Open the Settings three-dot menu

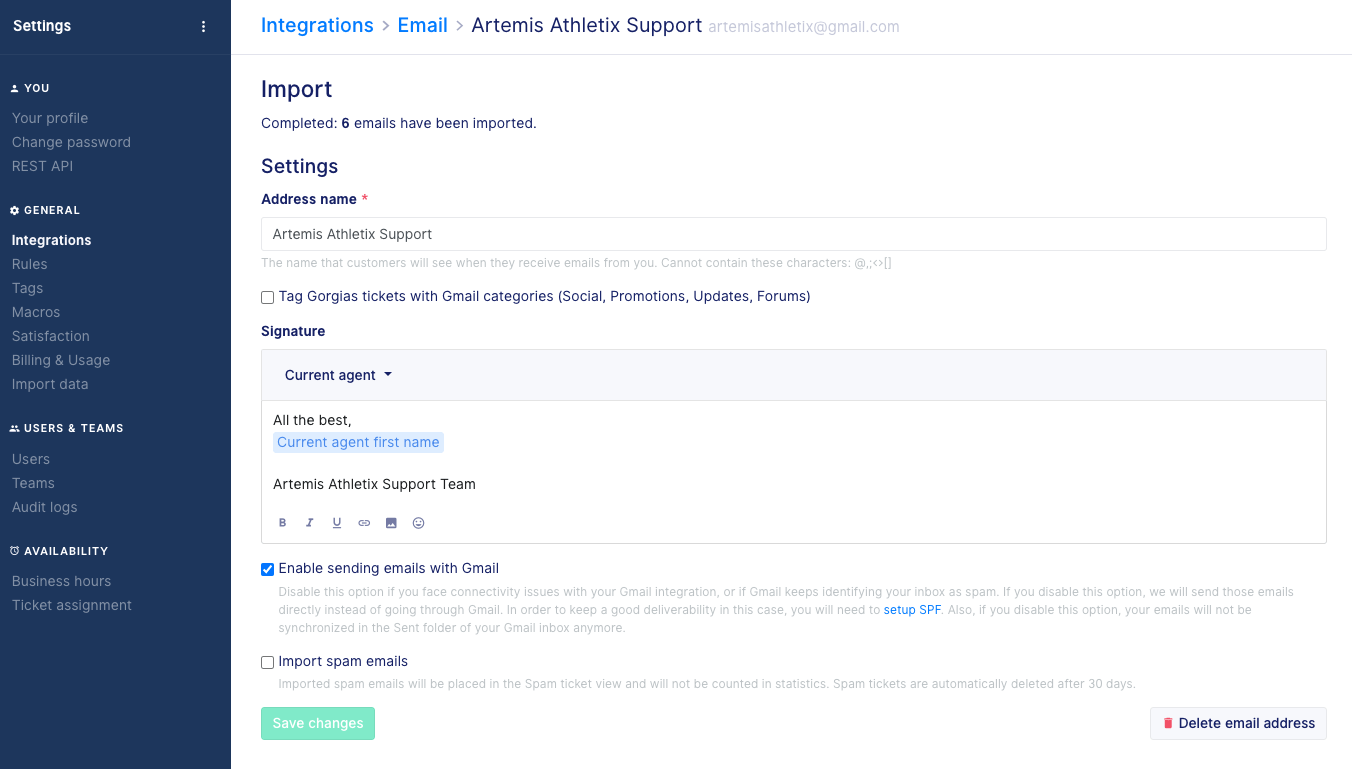tap(204, 27)
